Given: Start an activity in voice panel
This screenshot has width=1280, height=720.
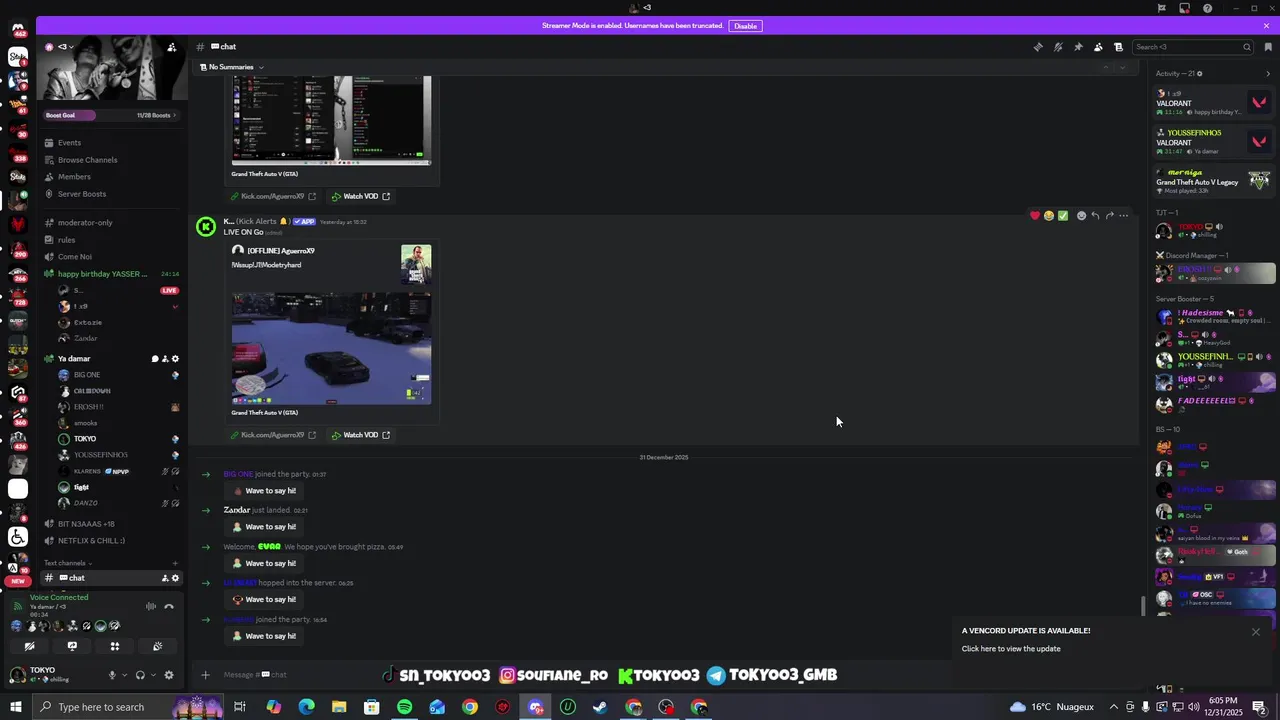Looking at the screenshot, I should coord(115,646).
